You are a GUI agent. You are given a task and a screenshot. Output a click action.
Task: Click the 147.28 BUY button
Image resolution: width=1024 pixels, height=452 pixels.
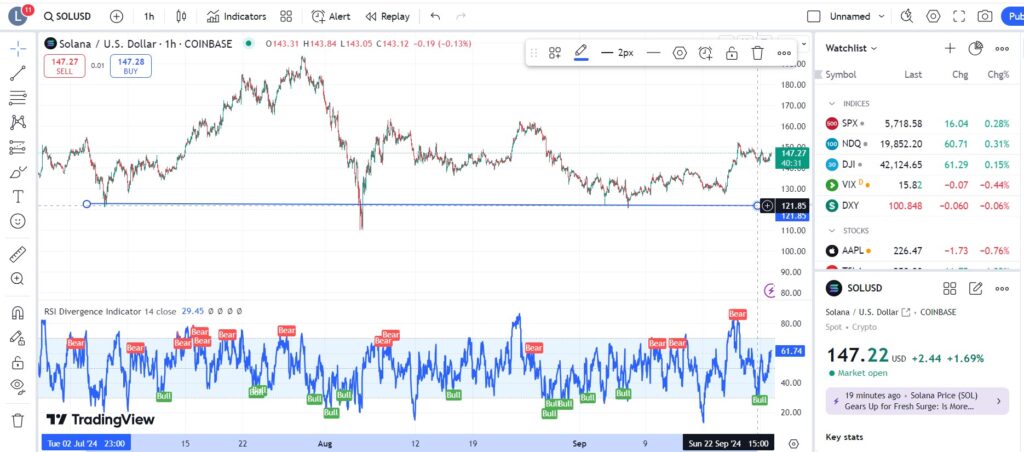[x=131, y=66]
